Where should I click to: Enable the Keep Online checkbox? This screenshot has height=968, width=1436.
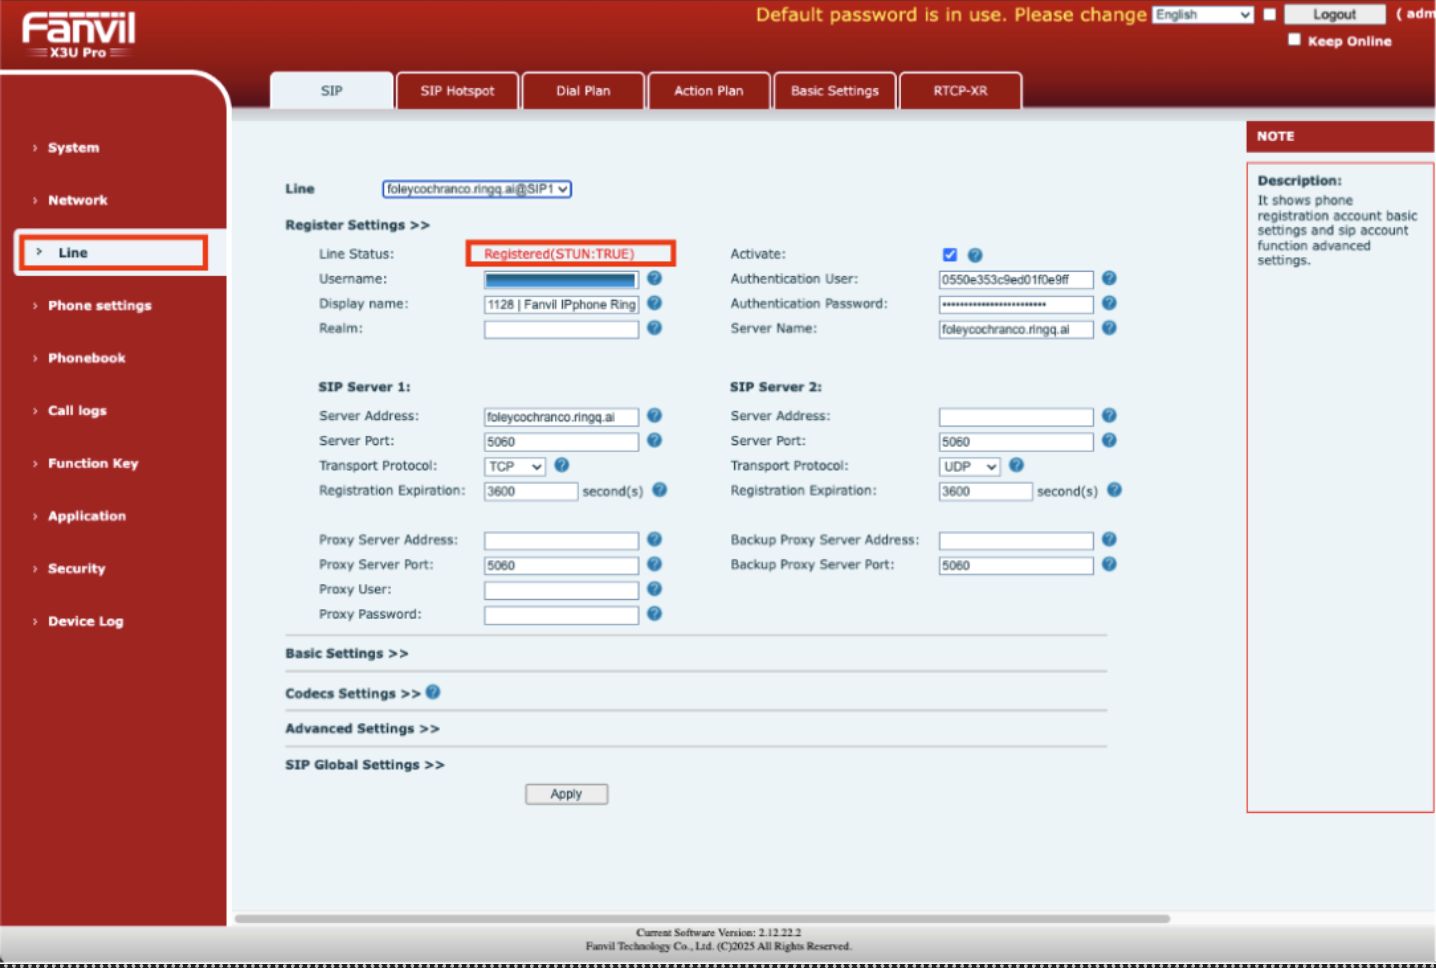1294,39
